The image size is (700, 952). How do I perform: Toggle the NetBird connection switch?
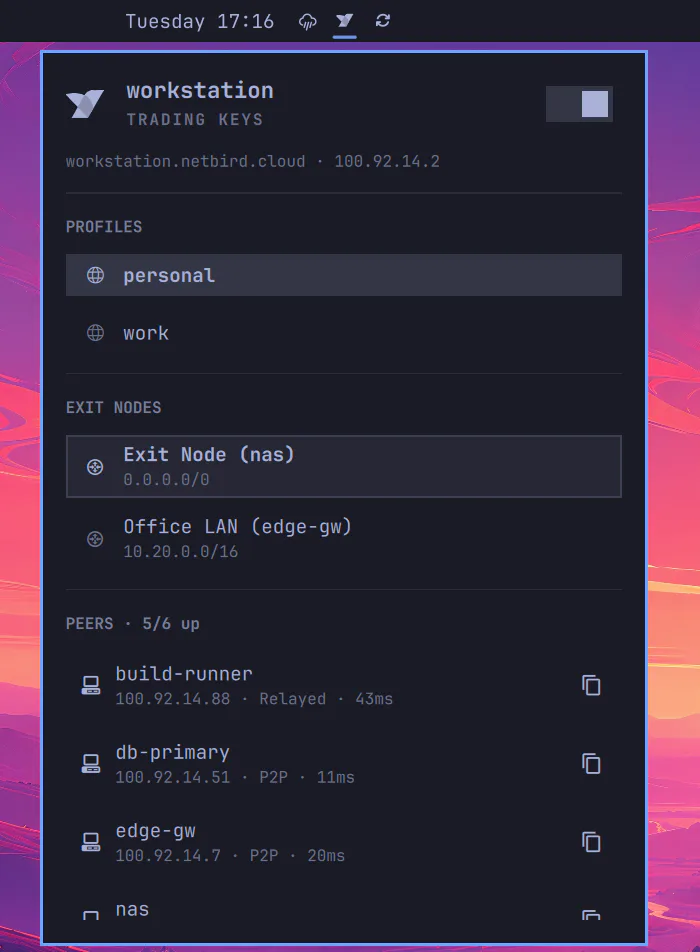(579, 104)
